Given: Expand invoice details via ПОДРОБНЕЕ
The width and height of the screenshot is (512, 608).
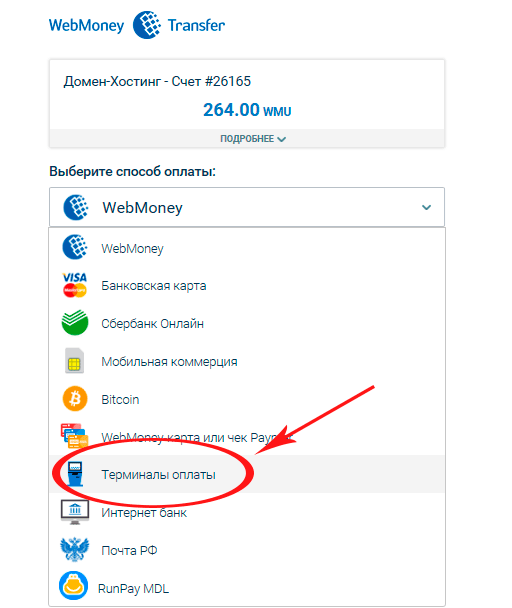Looking at the screenshot, I should (x=253, y=138).
